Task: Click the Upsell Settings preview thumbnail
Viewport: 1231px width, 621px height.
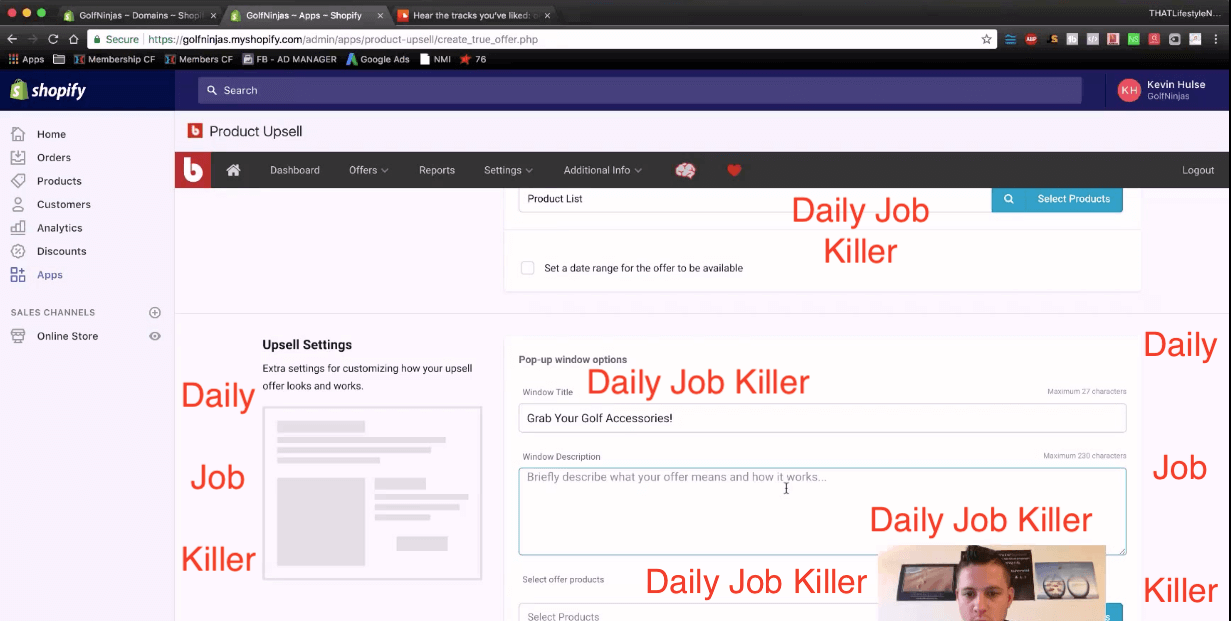Action: click(372, 493)
